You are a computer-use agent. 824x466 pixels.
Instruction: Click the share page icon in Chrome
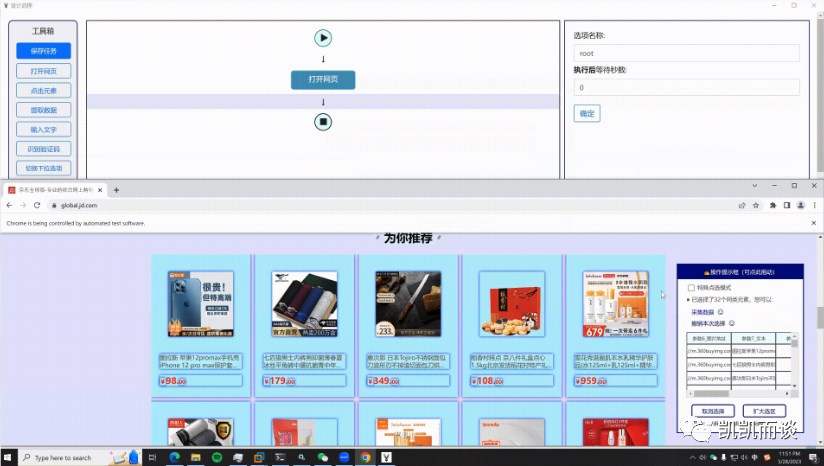[x=742, y=205]
